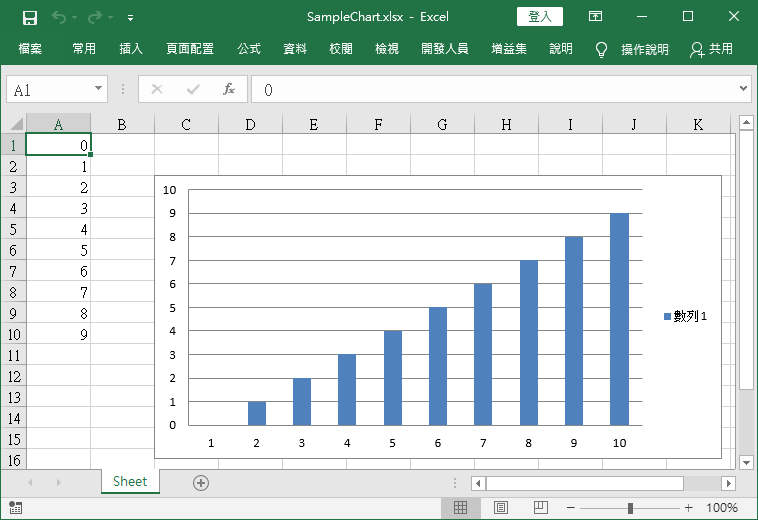Expand the formula bar chevron

(743, 89)
